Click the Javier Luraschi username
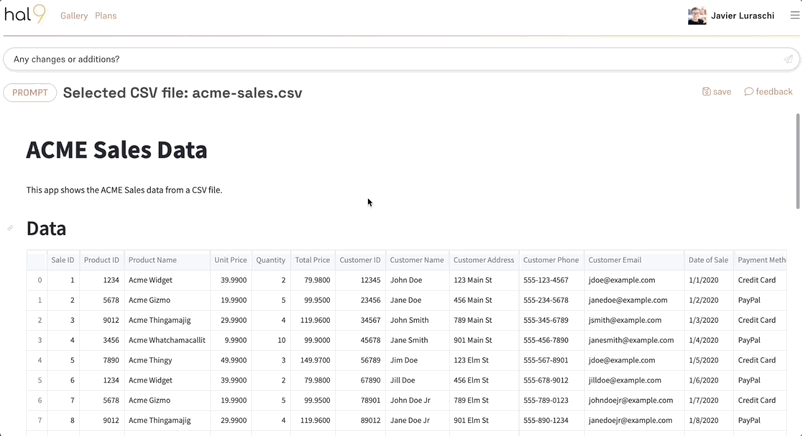Image resolution: width=802 pixels, height=436 pixels. click(742, 16)
